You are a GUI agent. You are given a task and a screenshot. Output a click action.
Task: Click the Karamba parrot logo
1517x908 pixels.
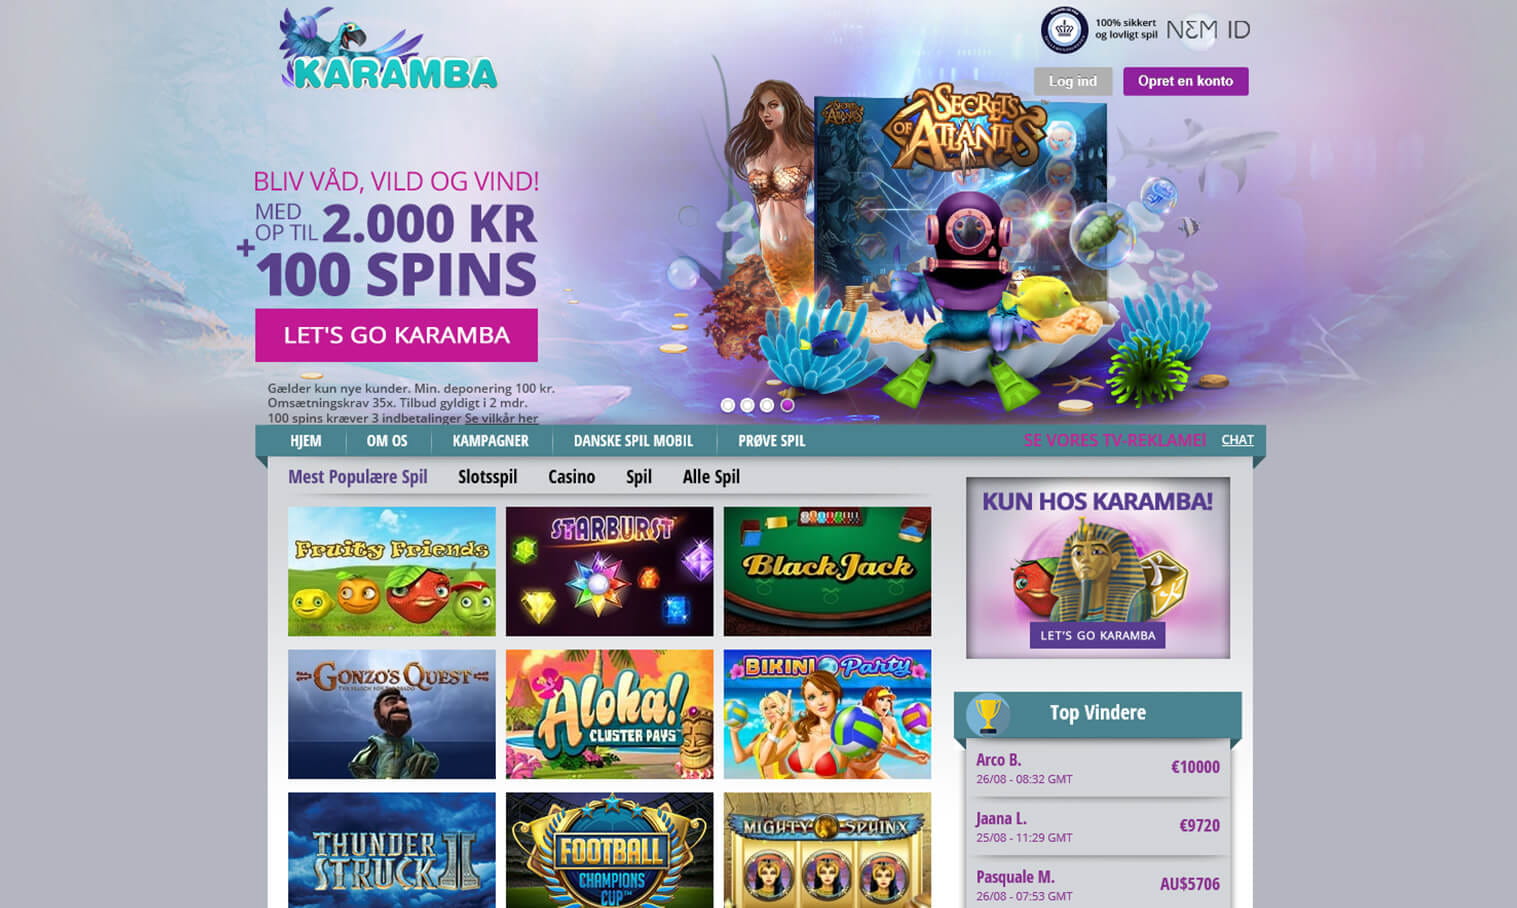point(388,50)
